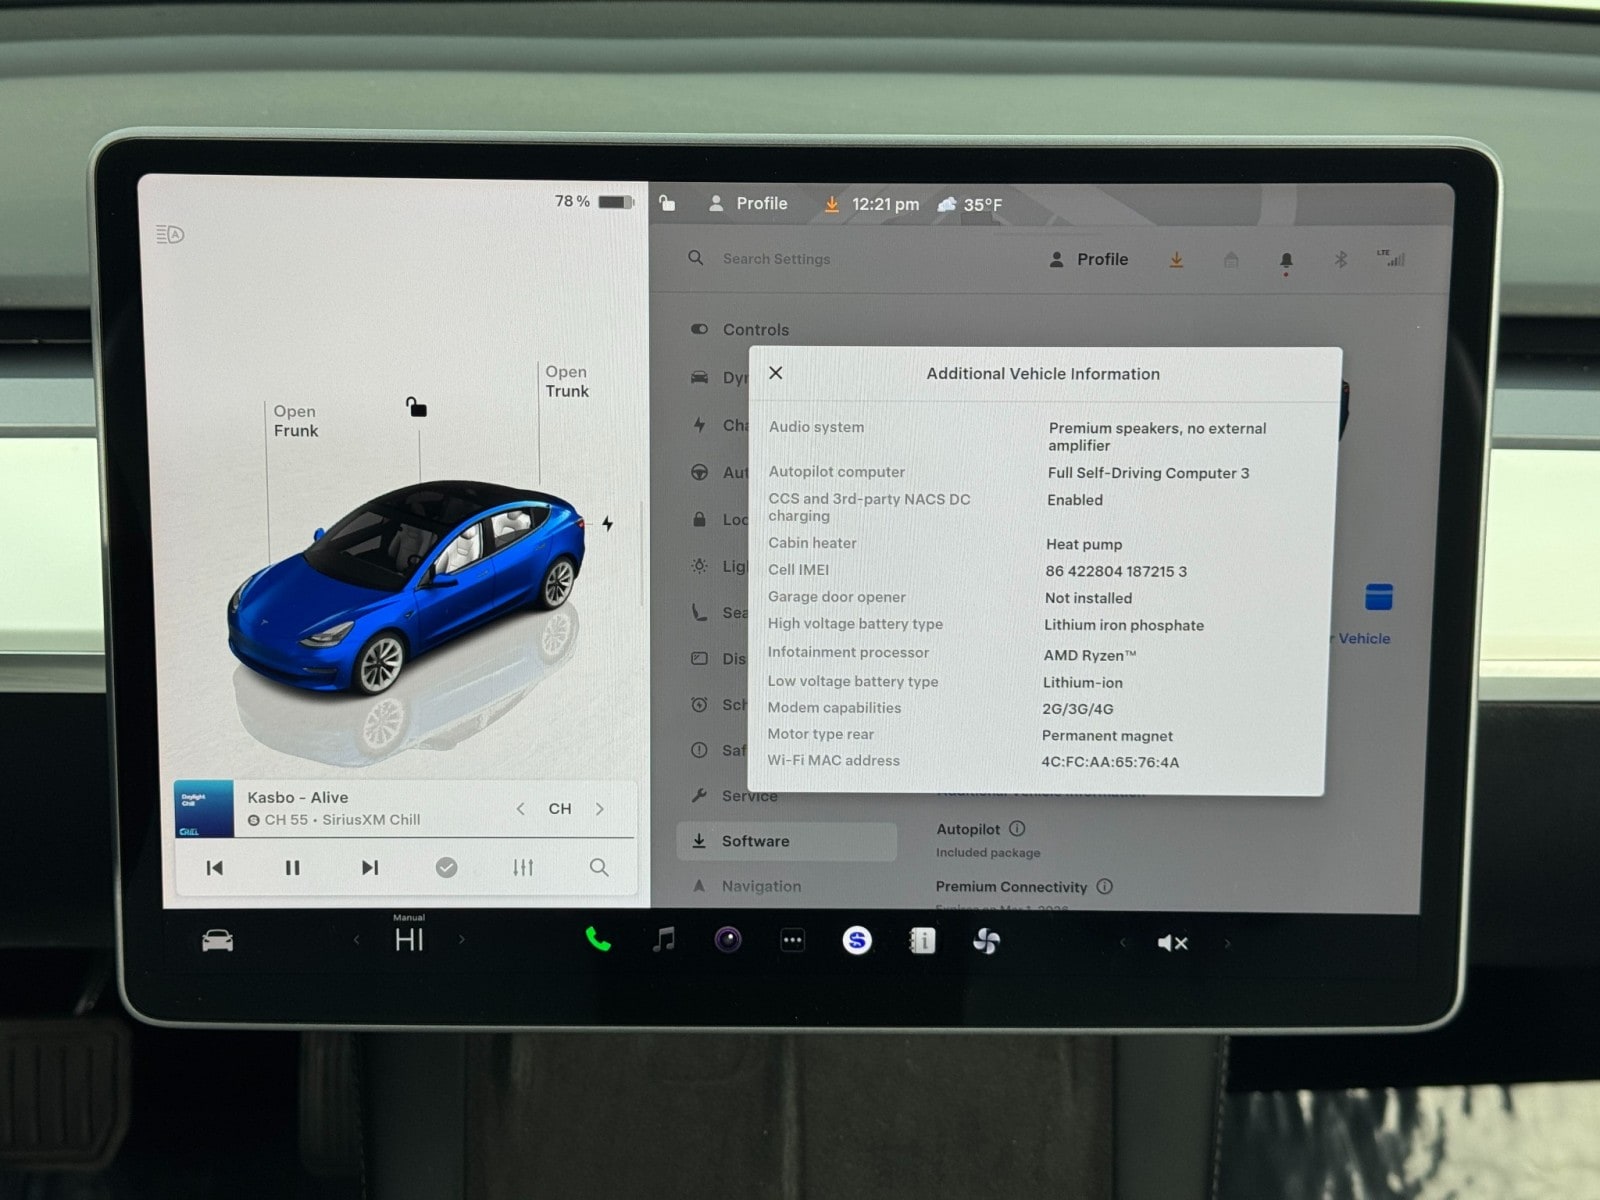The height and width of the screenshot is (1200, 1600).
Task: Tap the car controls icon
Action: [x=217, y=941]
